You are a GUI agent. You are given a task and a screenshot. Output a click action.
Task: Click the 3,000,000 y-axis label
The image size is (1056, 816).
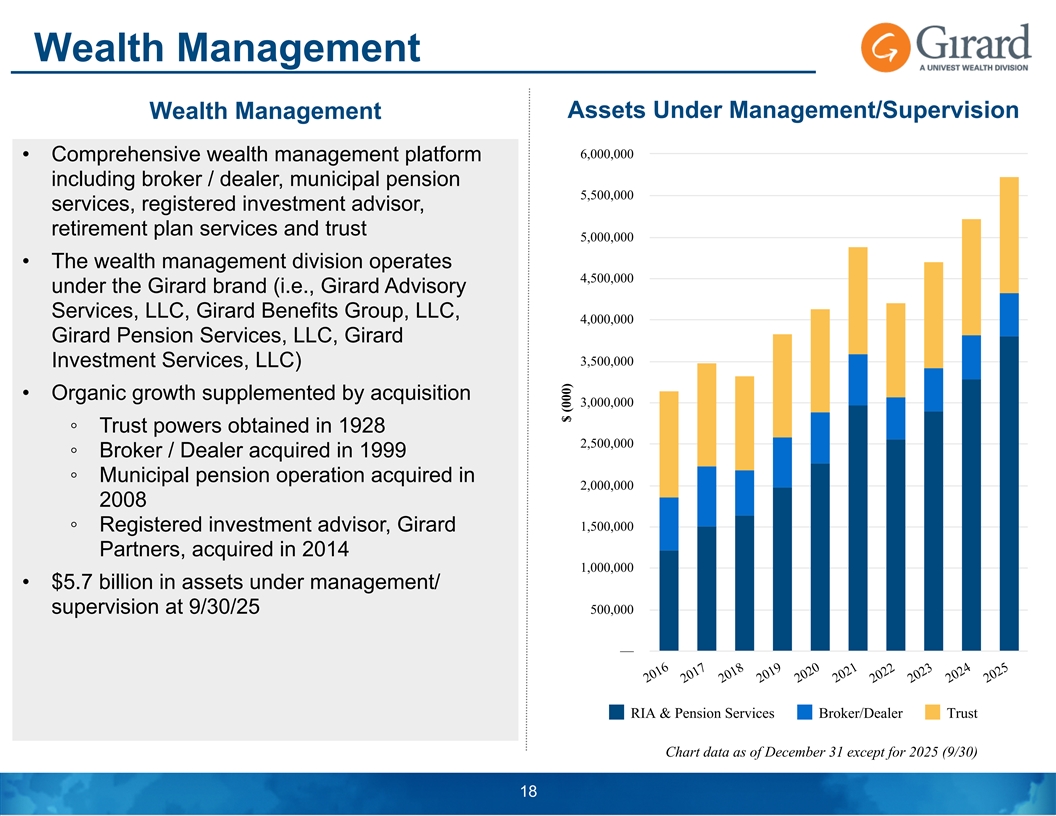[x=606, y=403]
